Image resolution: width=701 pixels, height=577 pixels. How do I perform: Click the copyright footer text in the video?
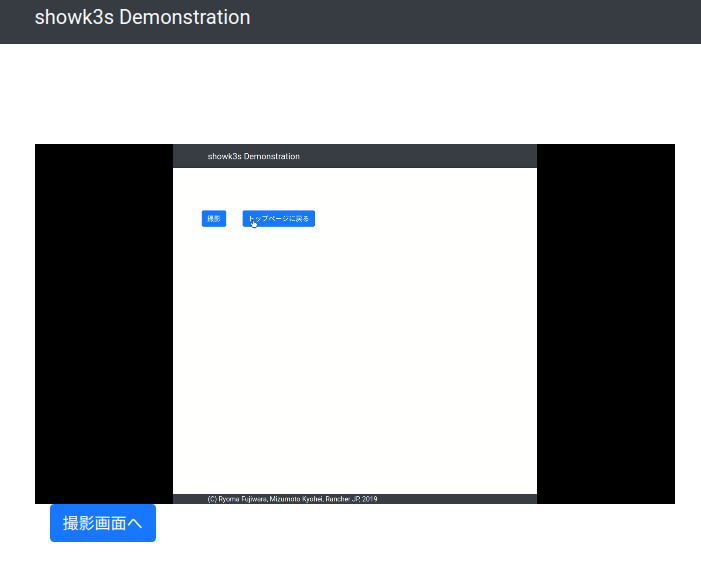pos(292,498)
